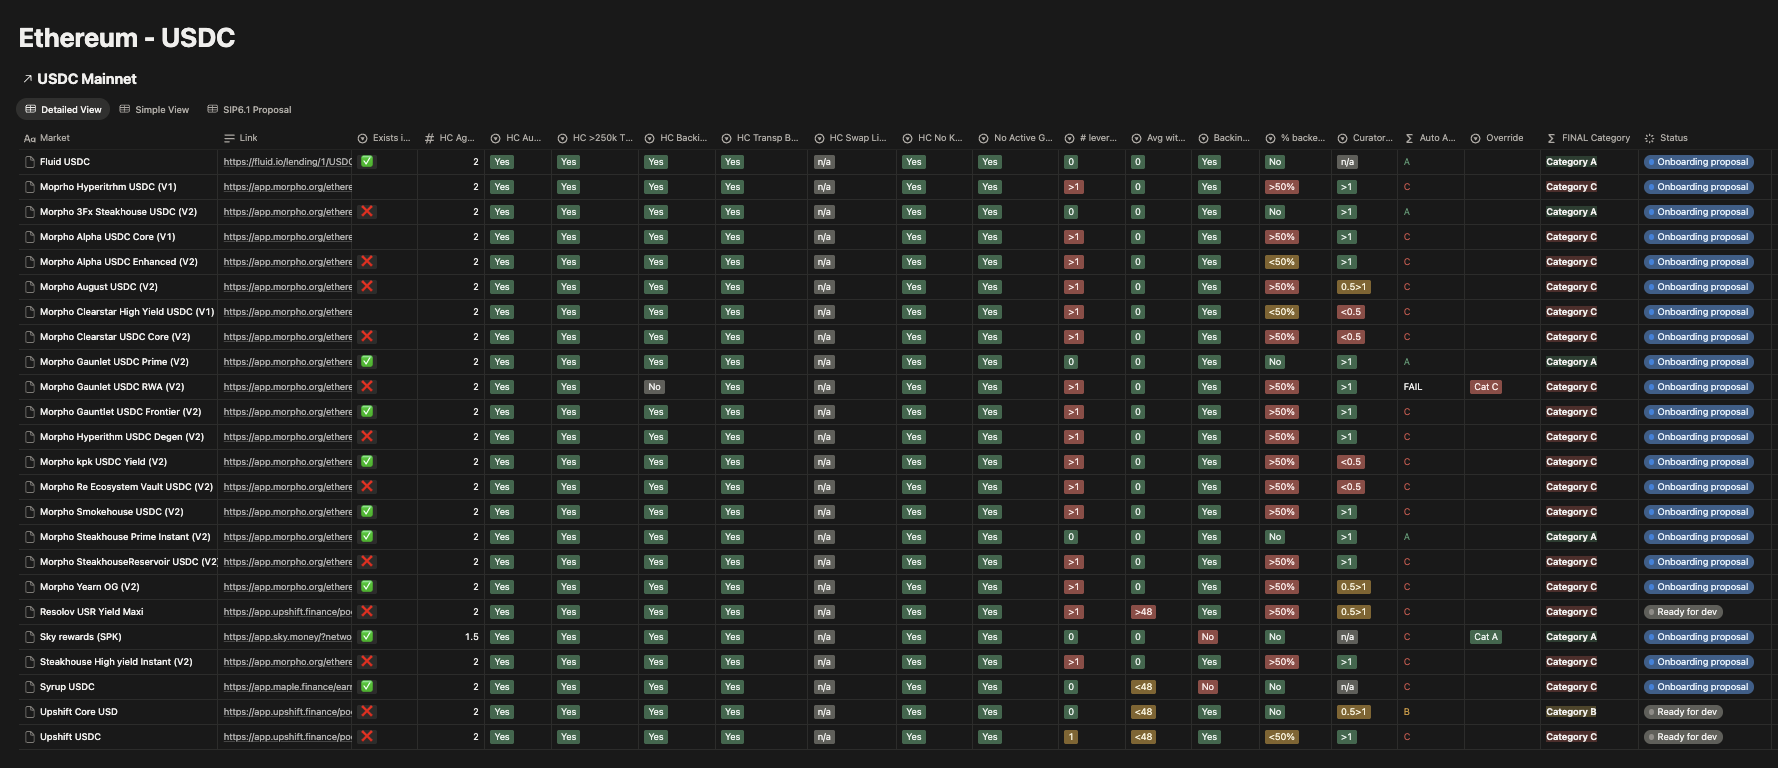Click red cross in Morpho SteakhouseReservoir USDC row
Image resolution: width=1778 pixels, height=768 pixels.
pyautogui.click(x=367, y=561)
